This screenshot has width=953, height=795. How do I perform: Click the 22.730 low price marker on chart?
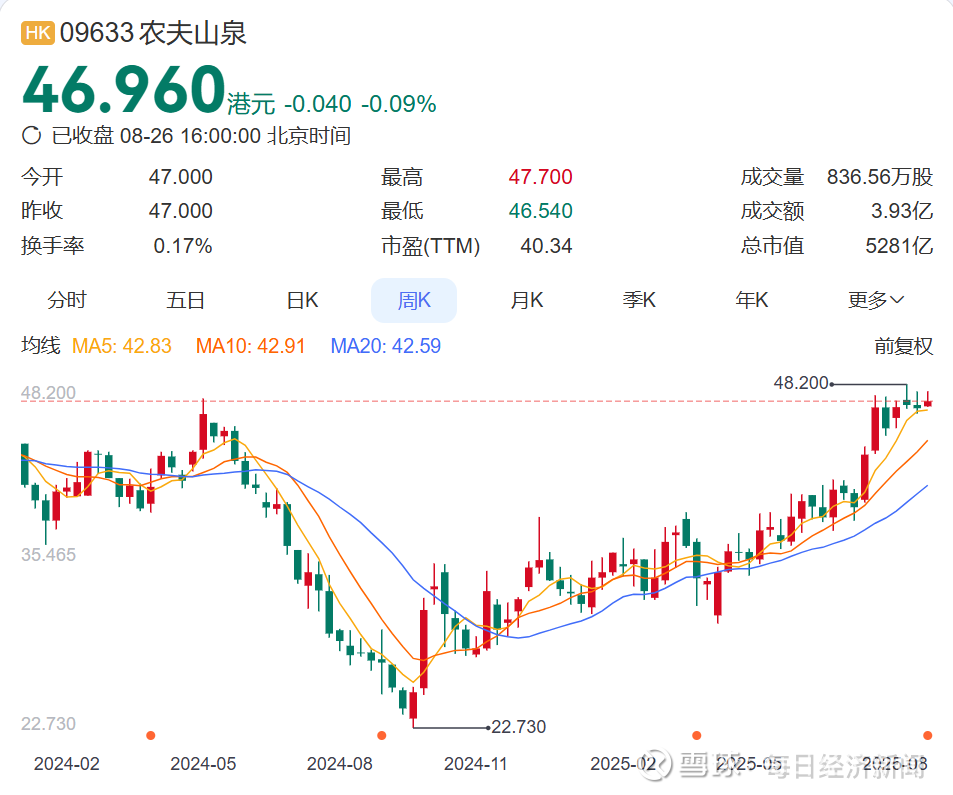pyautogui.click(x=518, y=726)
